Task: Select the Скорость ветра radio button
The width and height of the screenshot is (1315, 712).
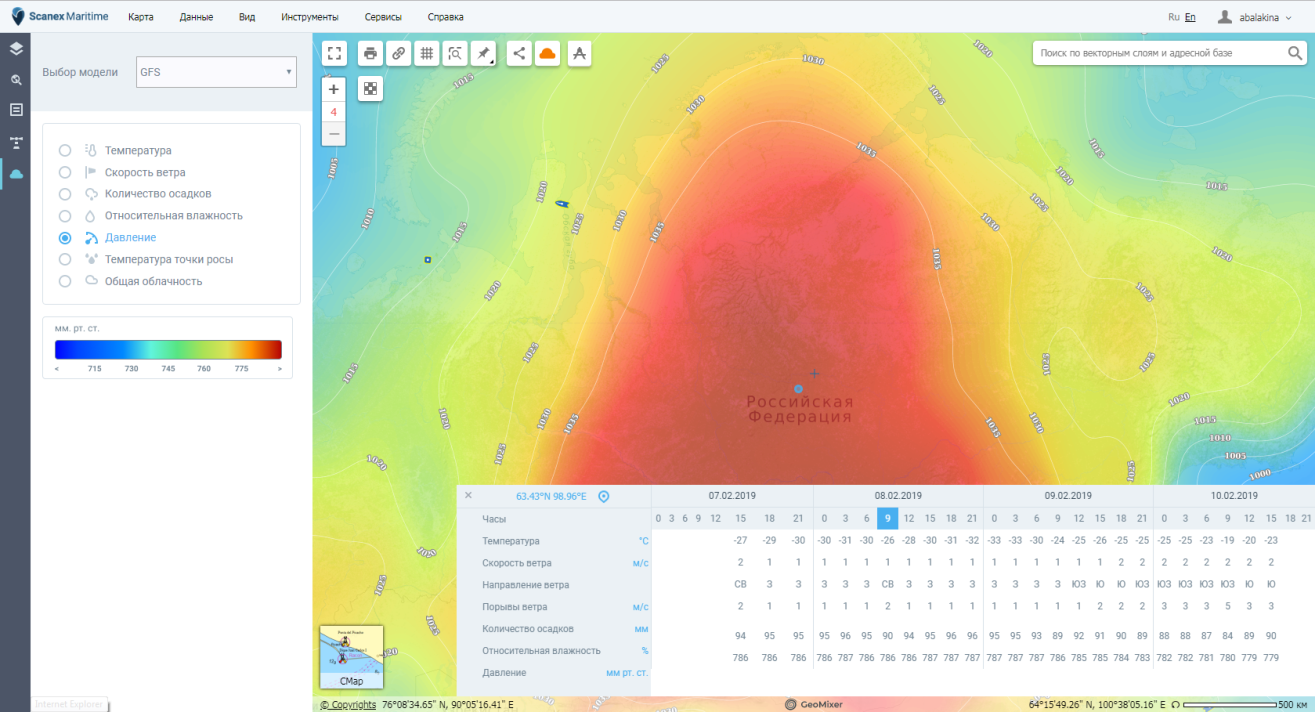Action: 65,172
